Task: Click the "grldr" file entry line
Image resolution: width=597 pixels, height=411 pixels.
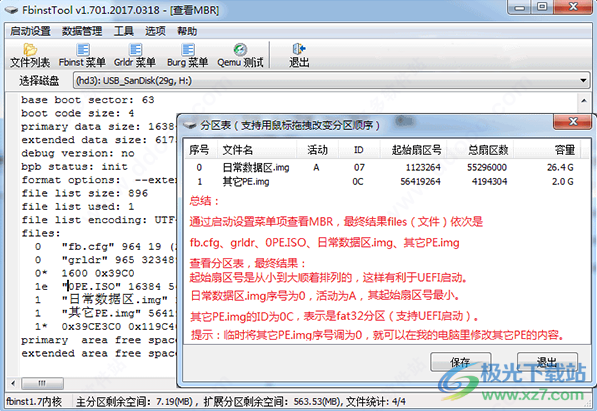Action: click(x=105, y=260)
